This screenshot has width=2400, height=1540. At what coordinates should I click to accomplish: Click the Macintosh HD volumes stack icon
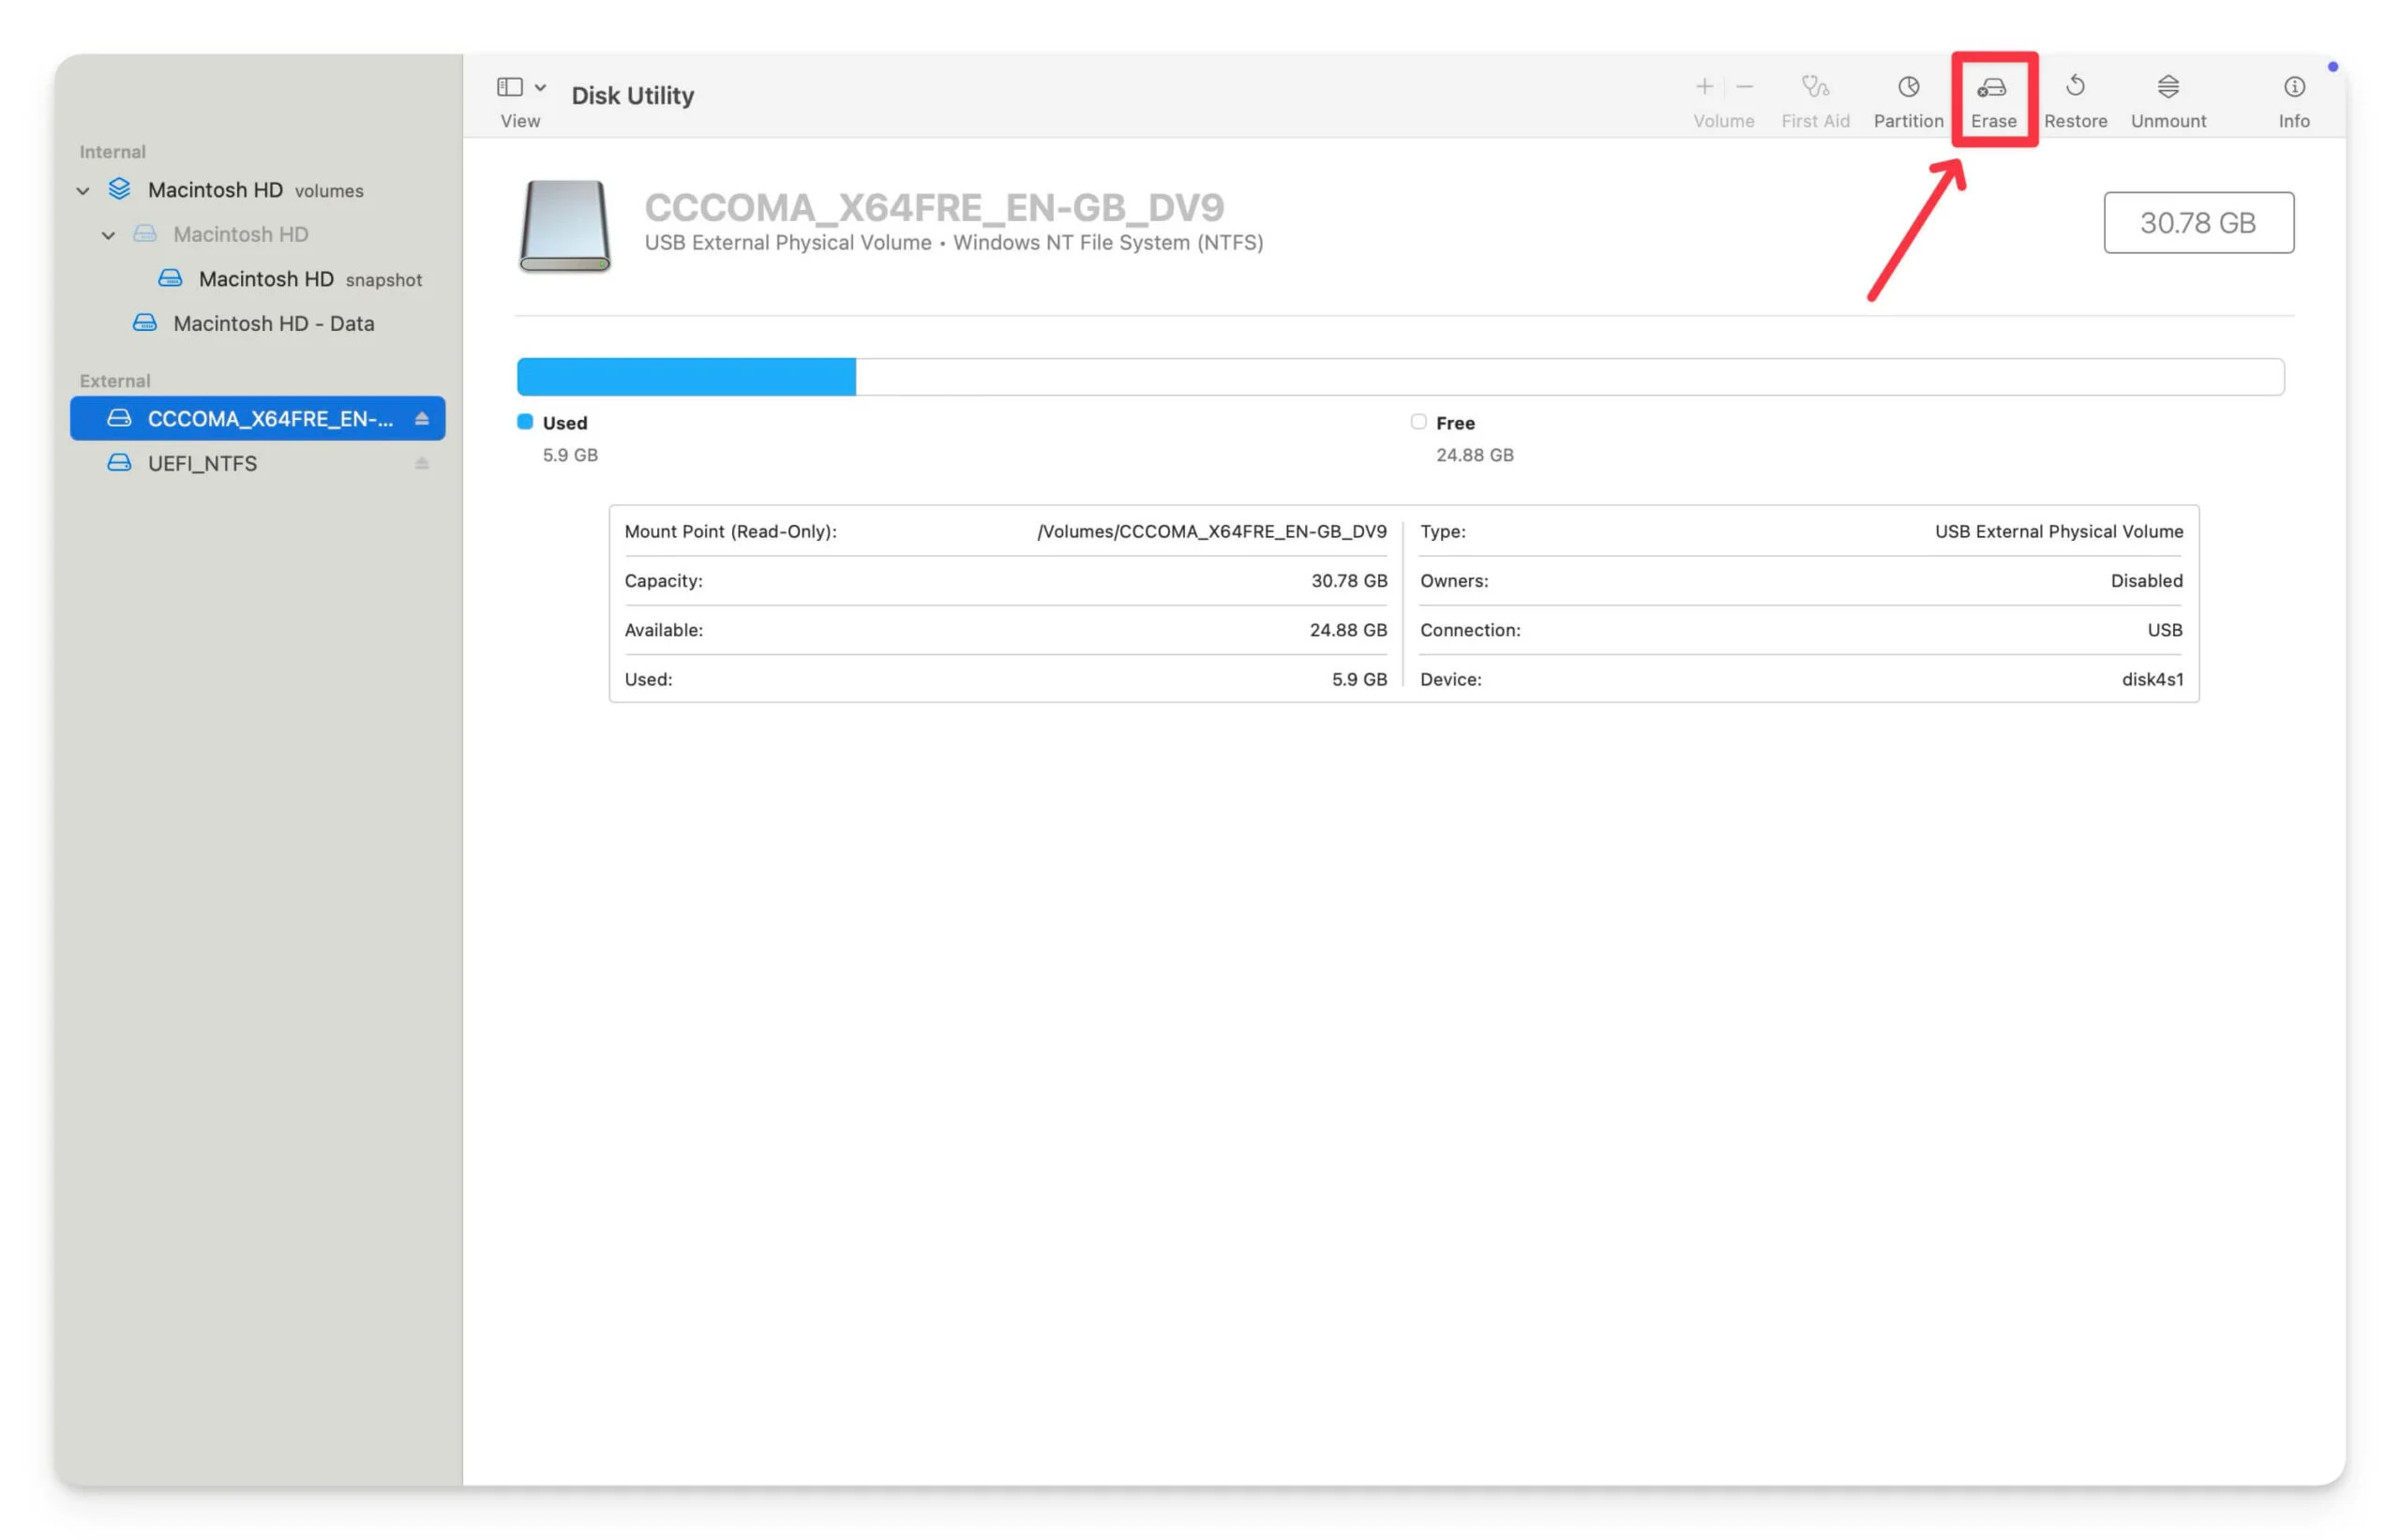click(119, 189)
